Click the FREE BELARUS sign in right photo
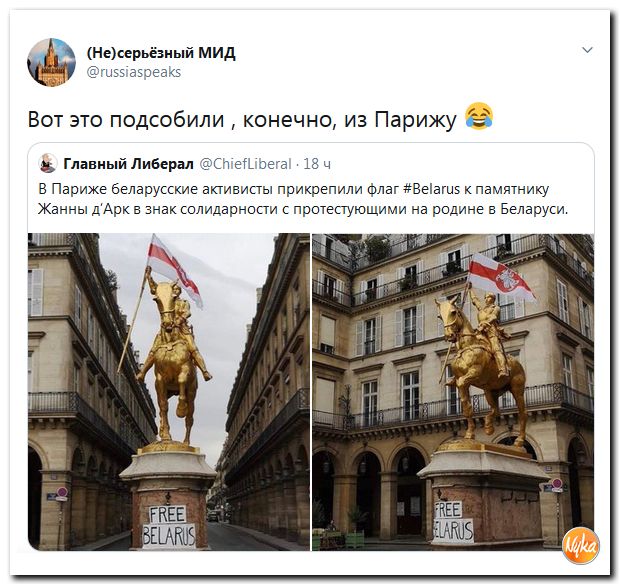This screenshot has width=621, height=586. tap(453, 521)
